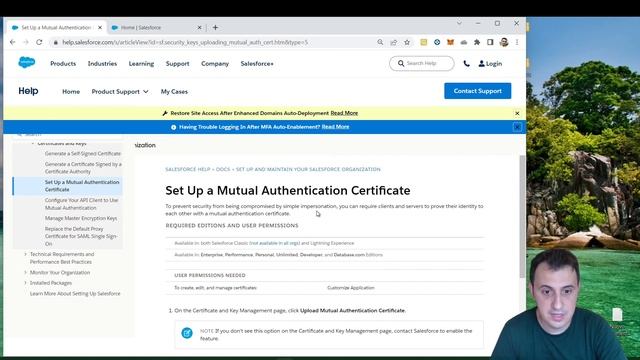Click the Search Help input field

click(422, 63)
